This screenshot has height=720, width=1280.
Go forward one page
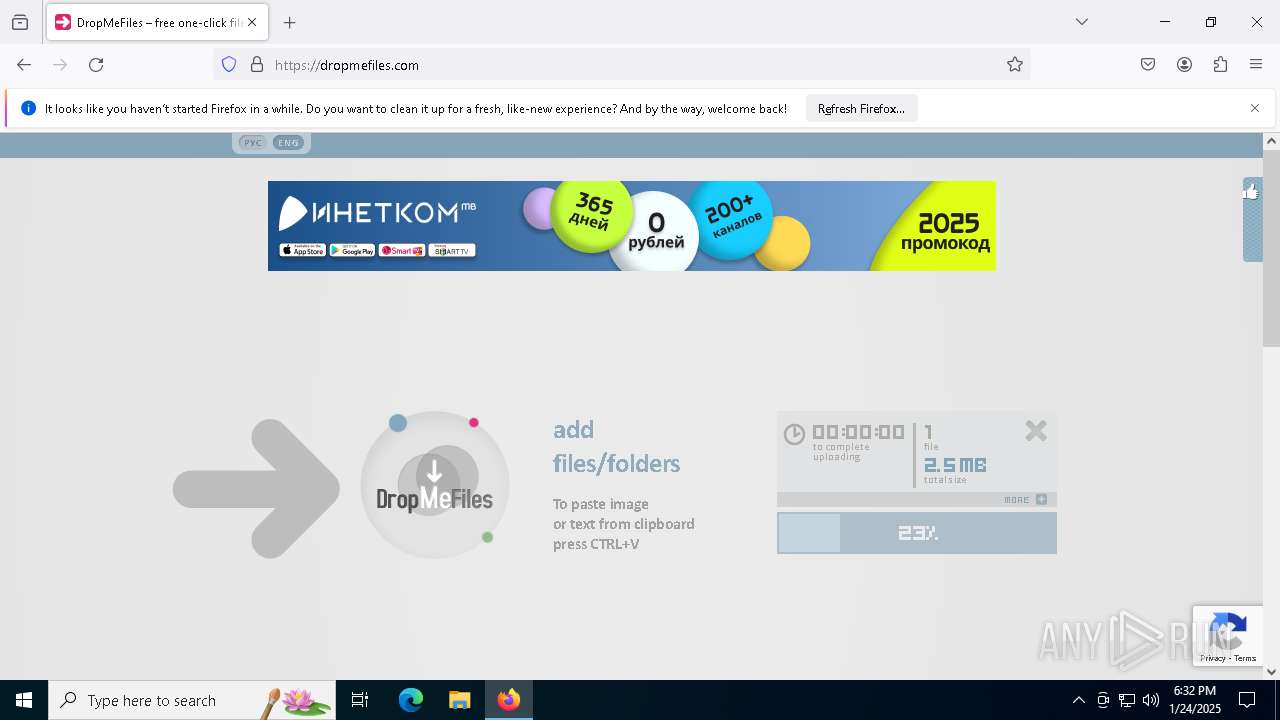click(x=60, y=65)
